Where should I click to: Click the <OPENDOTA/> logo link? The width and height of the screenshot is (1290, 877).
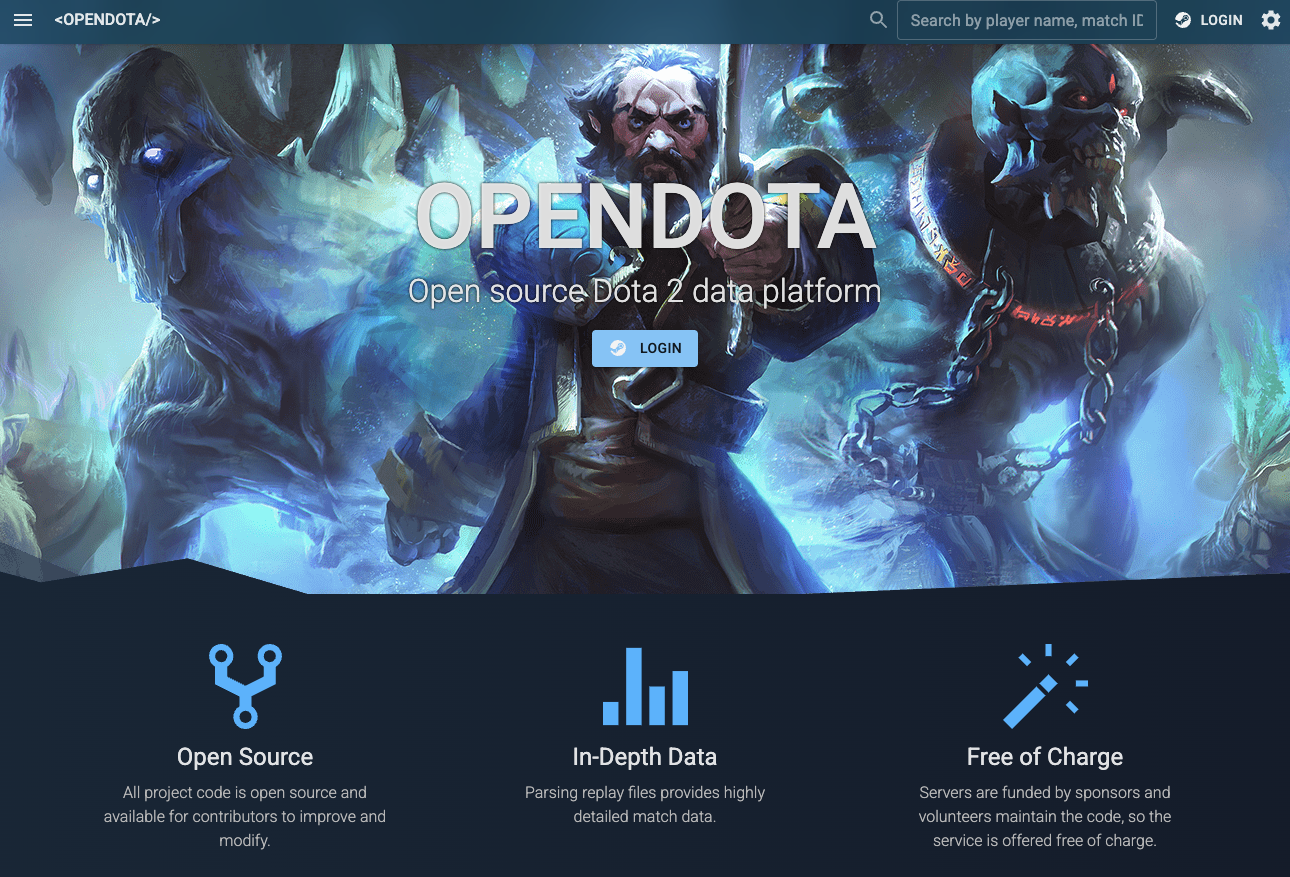pyautogui.click(x=107, y=20)
